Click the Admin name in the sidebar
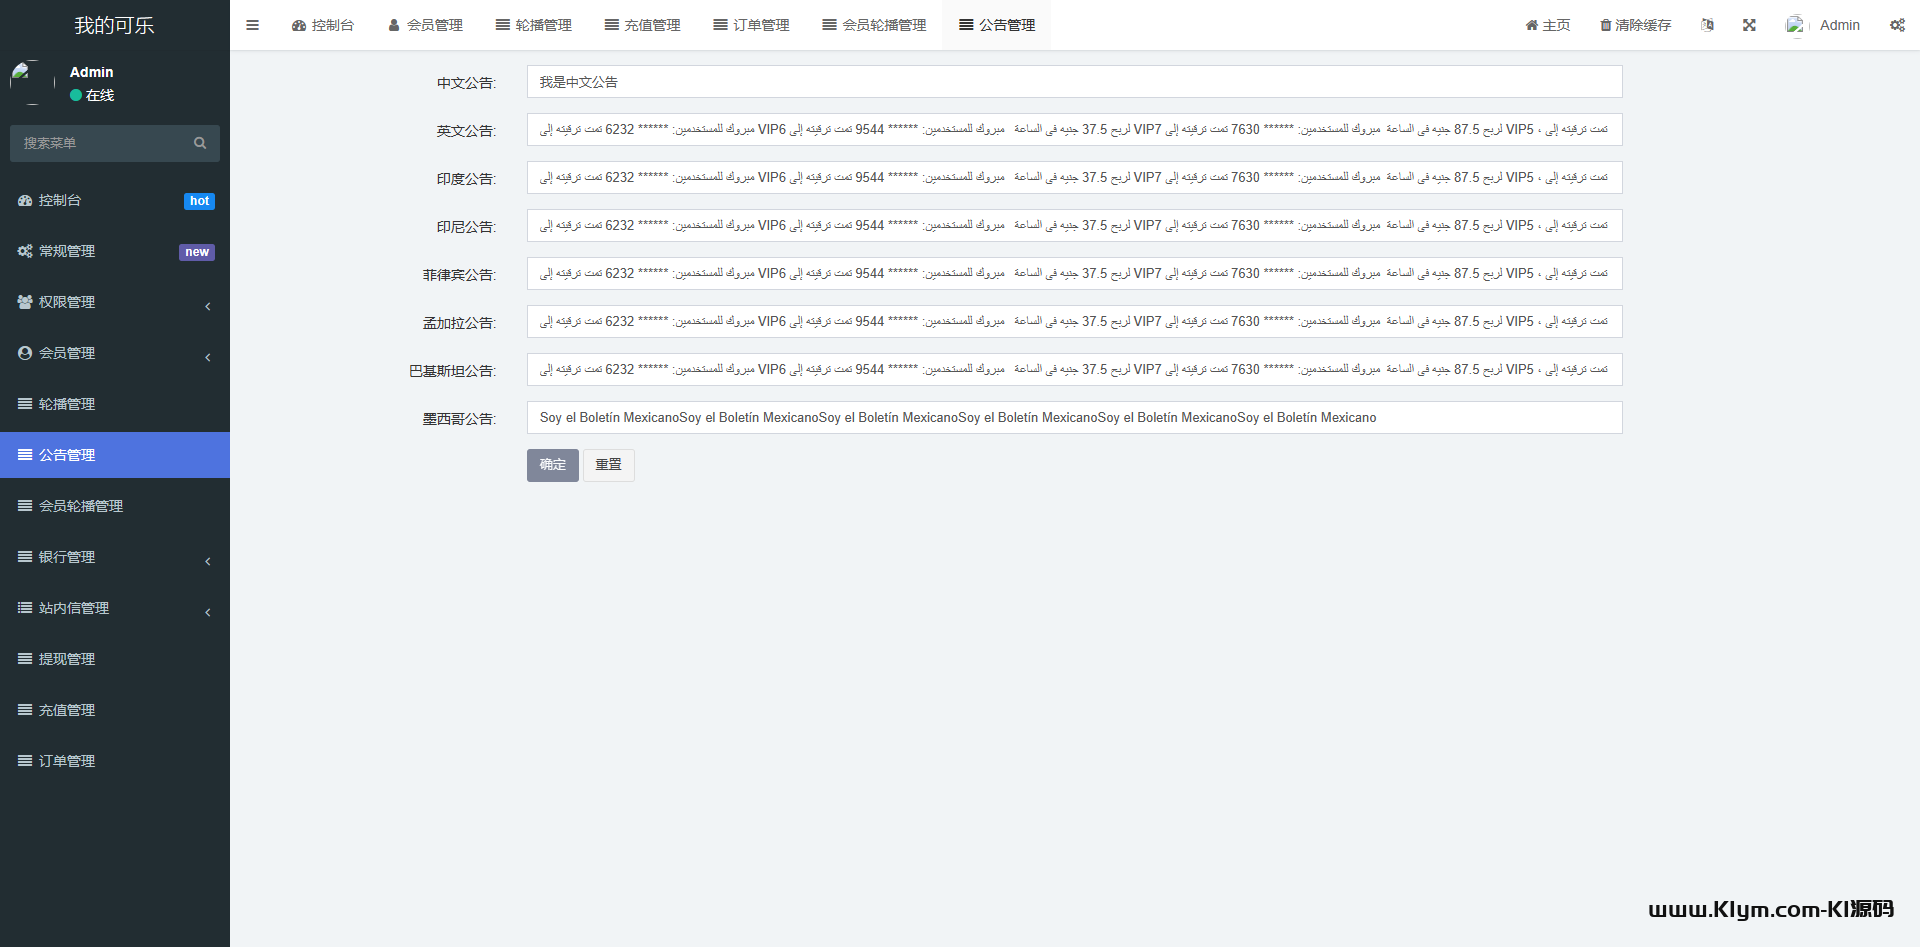This screenshot has width=1920, height=947. click(92, 72)
